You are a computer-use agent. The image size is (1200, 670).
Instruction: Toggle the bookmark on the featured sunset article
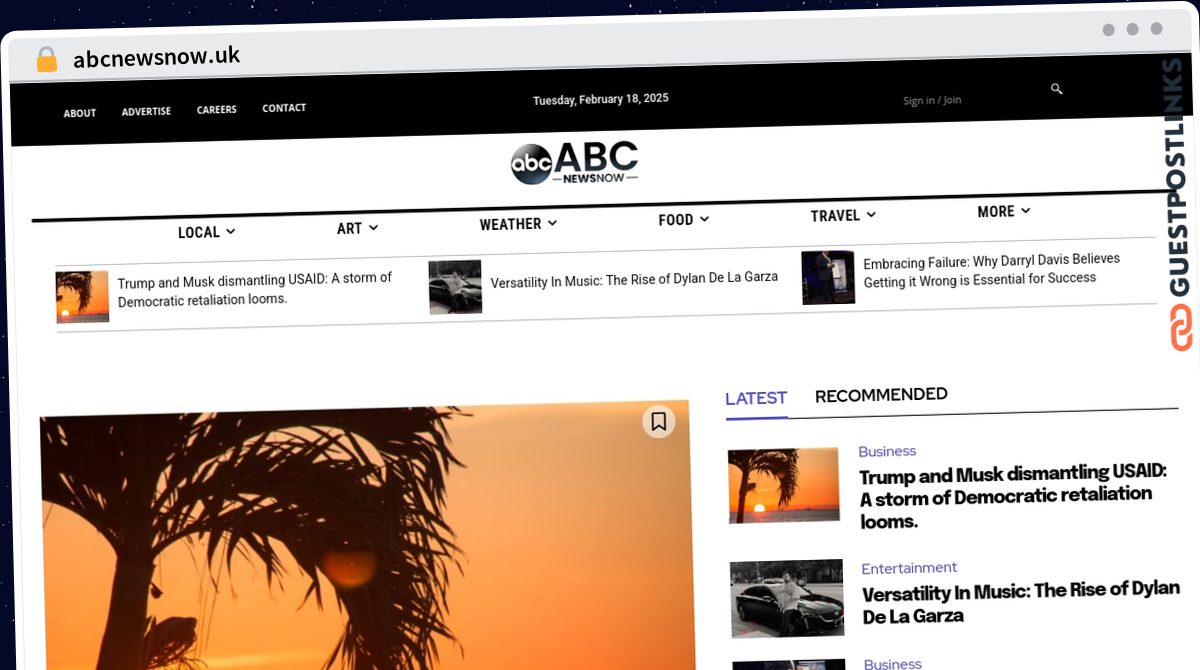(658, 422)
